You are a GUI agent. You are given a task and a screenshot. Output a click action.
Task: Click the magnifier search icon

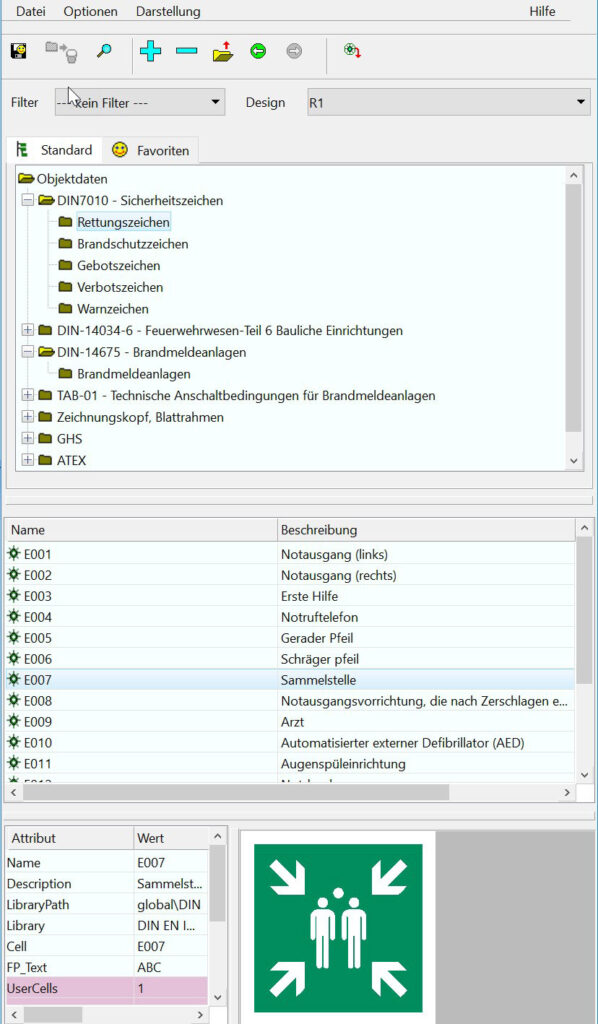tap(104, 51)
